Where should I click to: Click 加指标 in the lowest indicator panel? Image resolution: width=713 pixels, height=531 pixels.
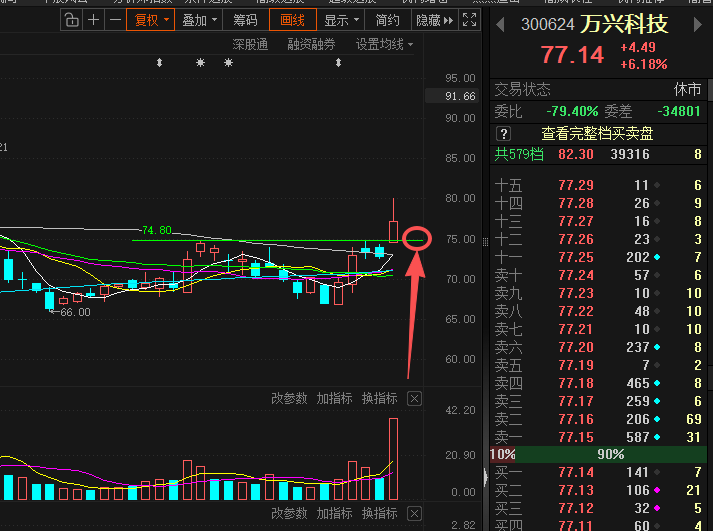[334, 514]
